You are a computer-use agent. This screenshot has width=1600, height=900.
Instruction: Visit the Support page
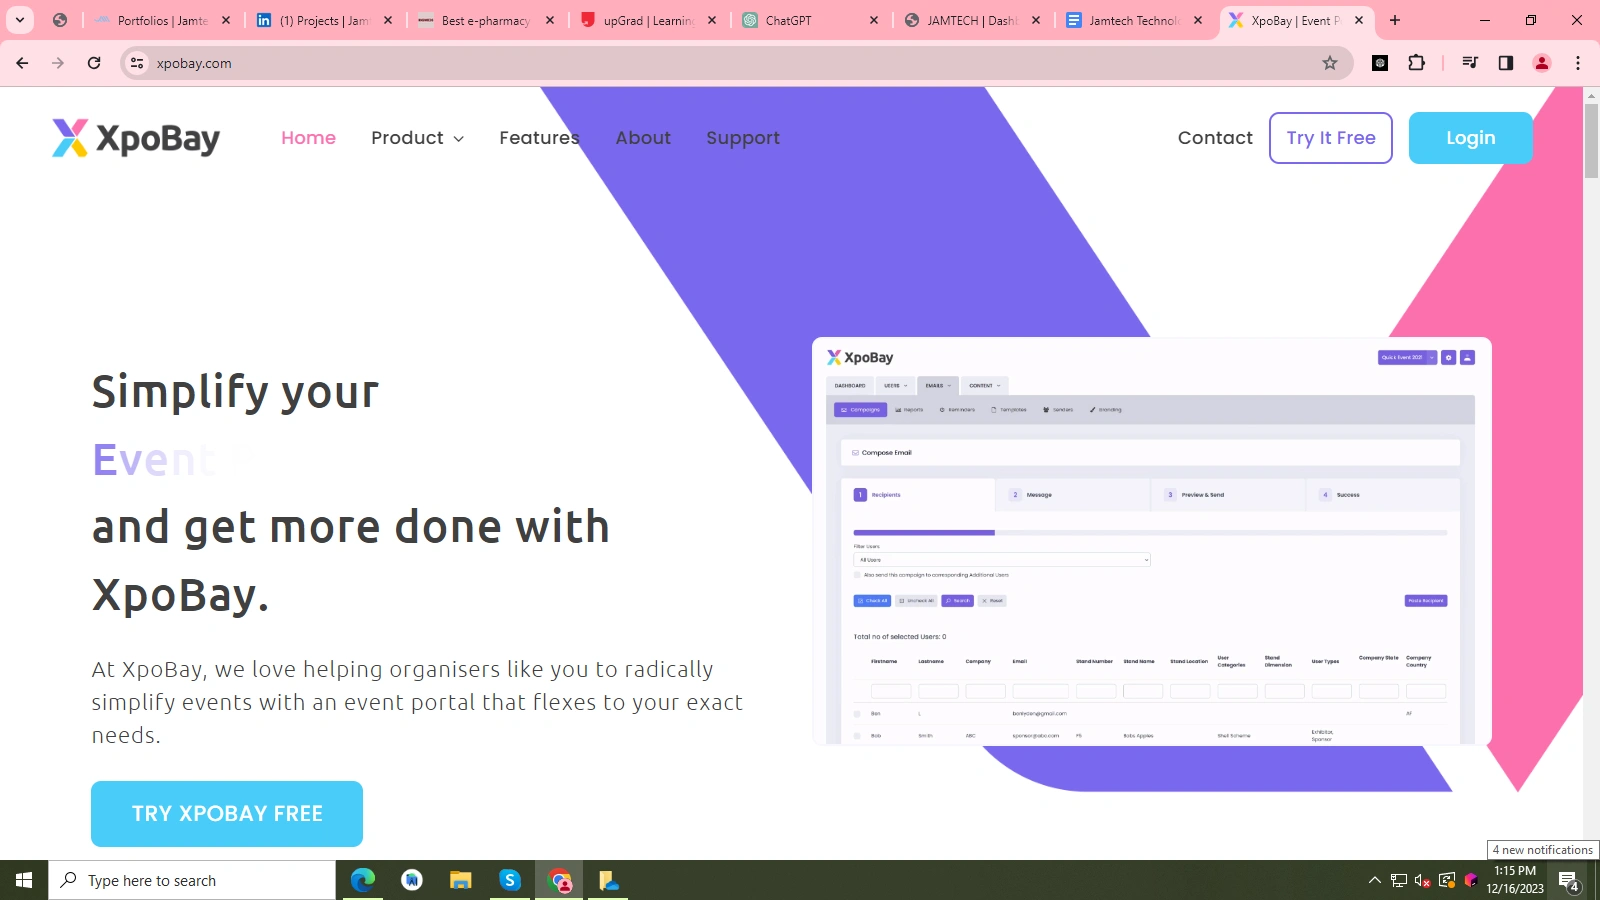(x=743, y=138)
